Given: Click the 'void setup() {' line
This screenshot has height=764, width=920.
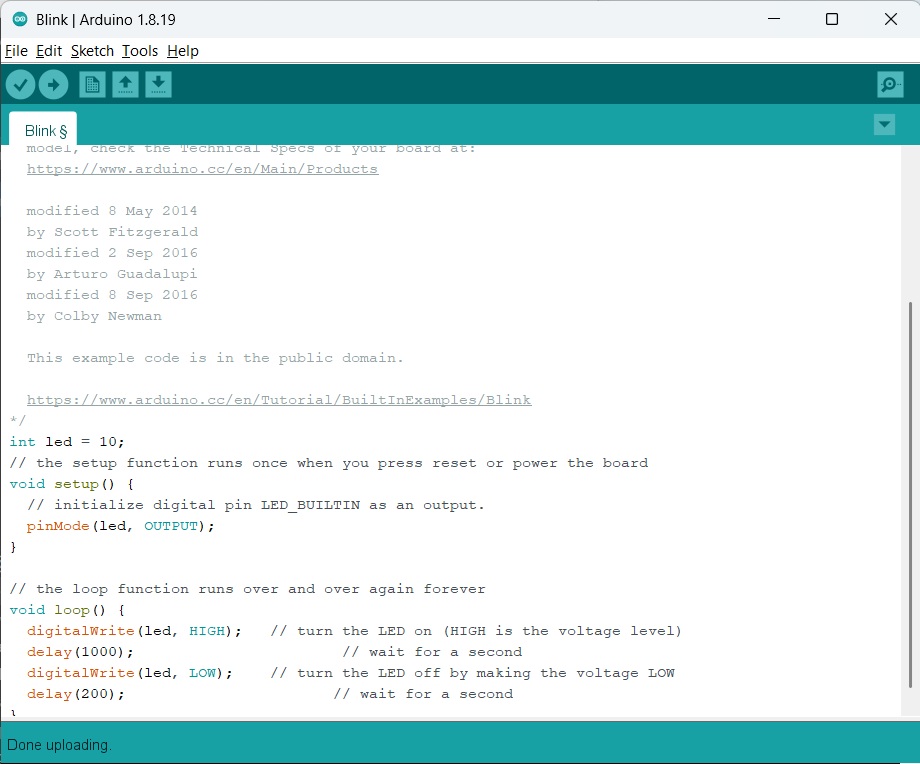Looking at the screenshot, I should tap(72, 484).
